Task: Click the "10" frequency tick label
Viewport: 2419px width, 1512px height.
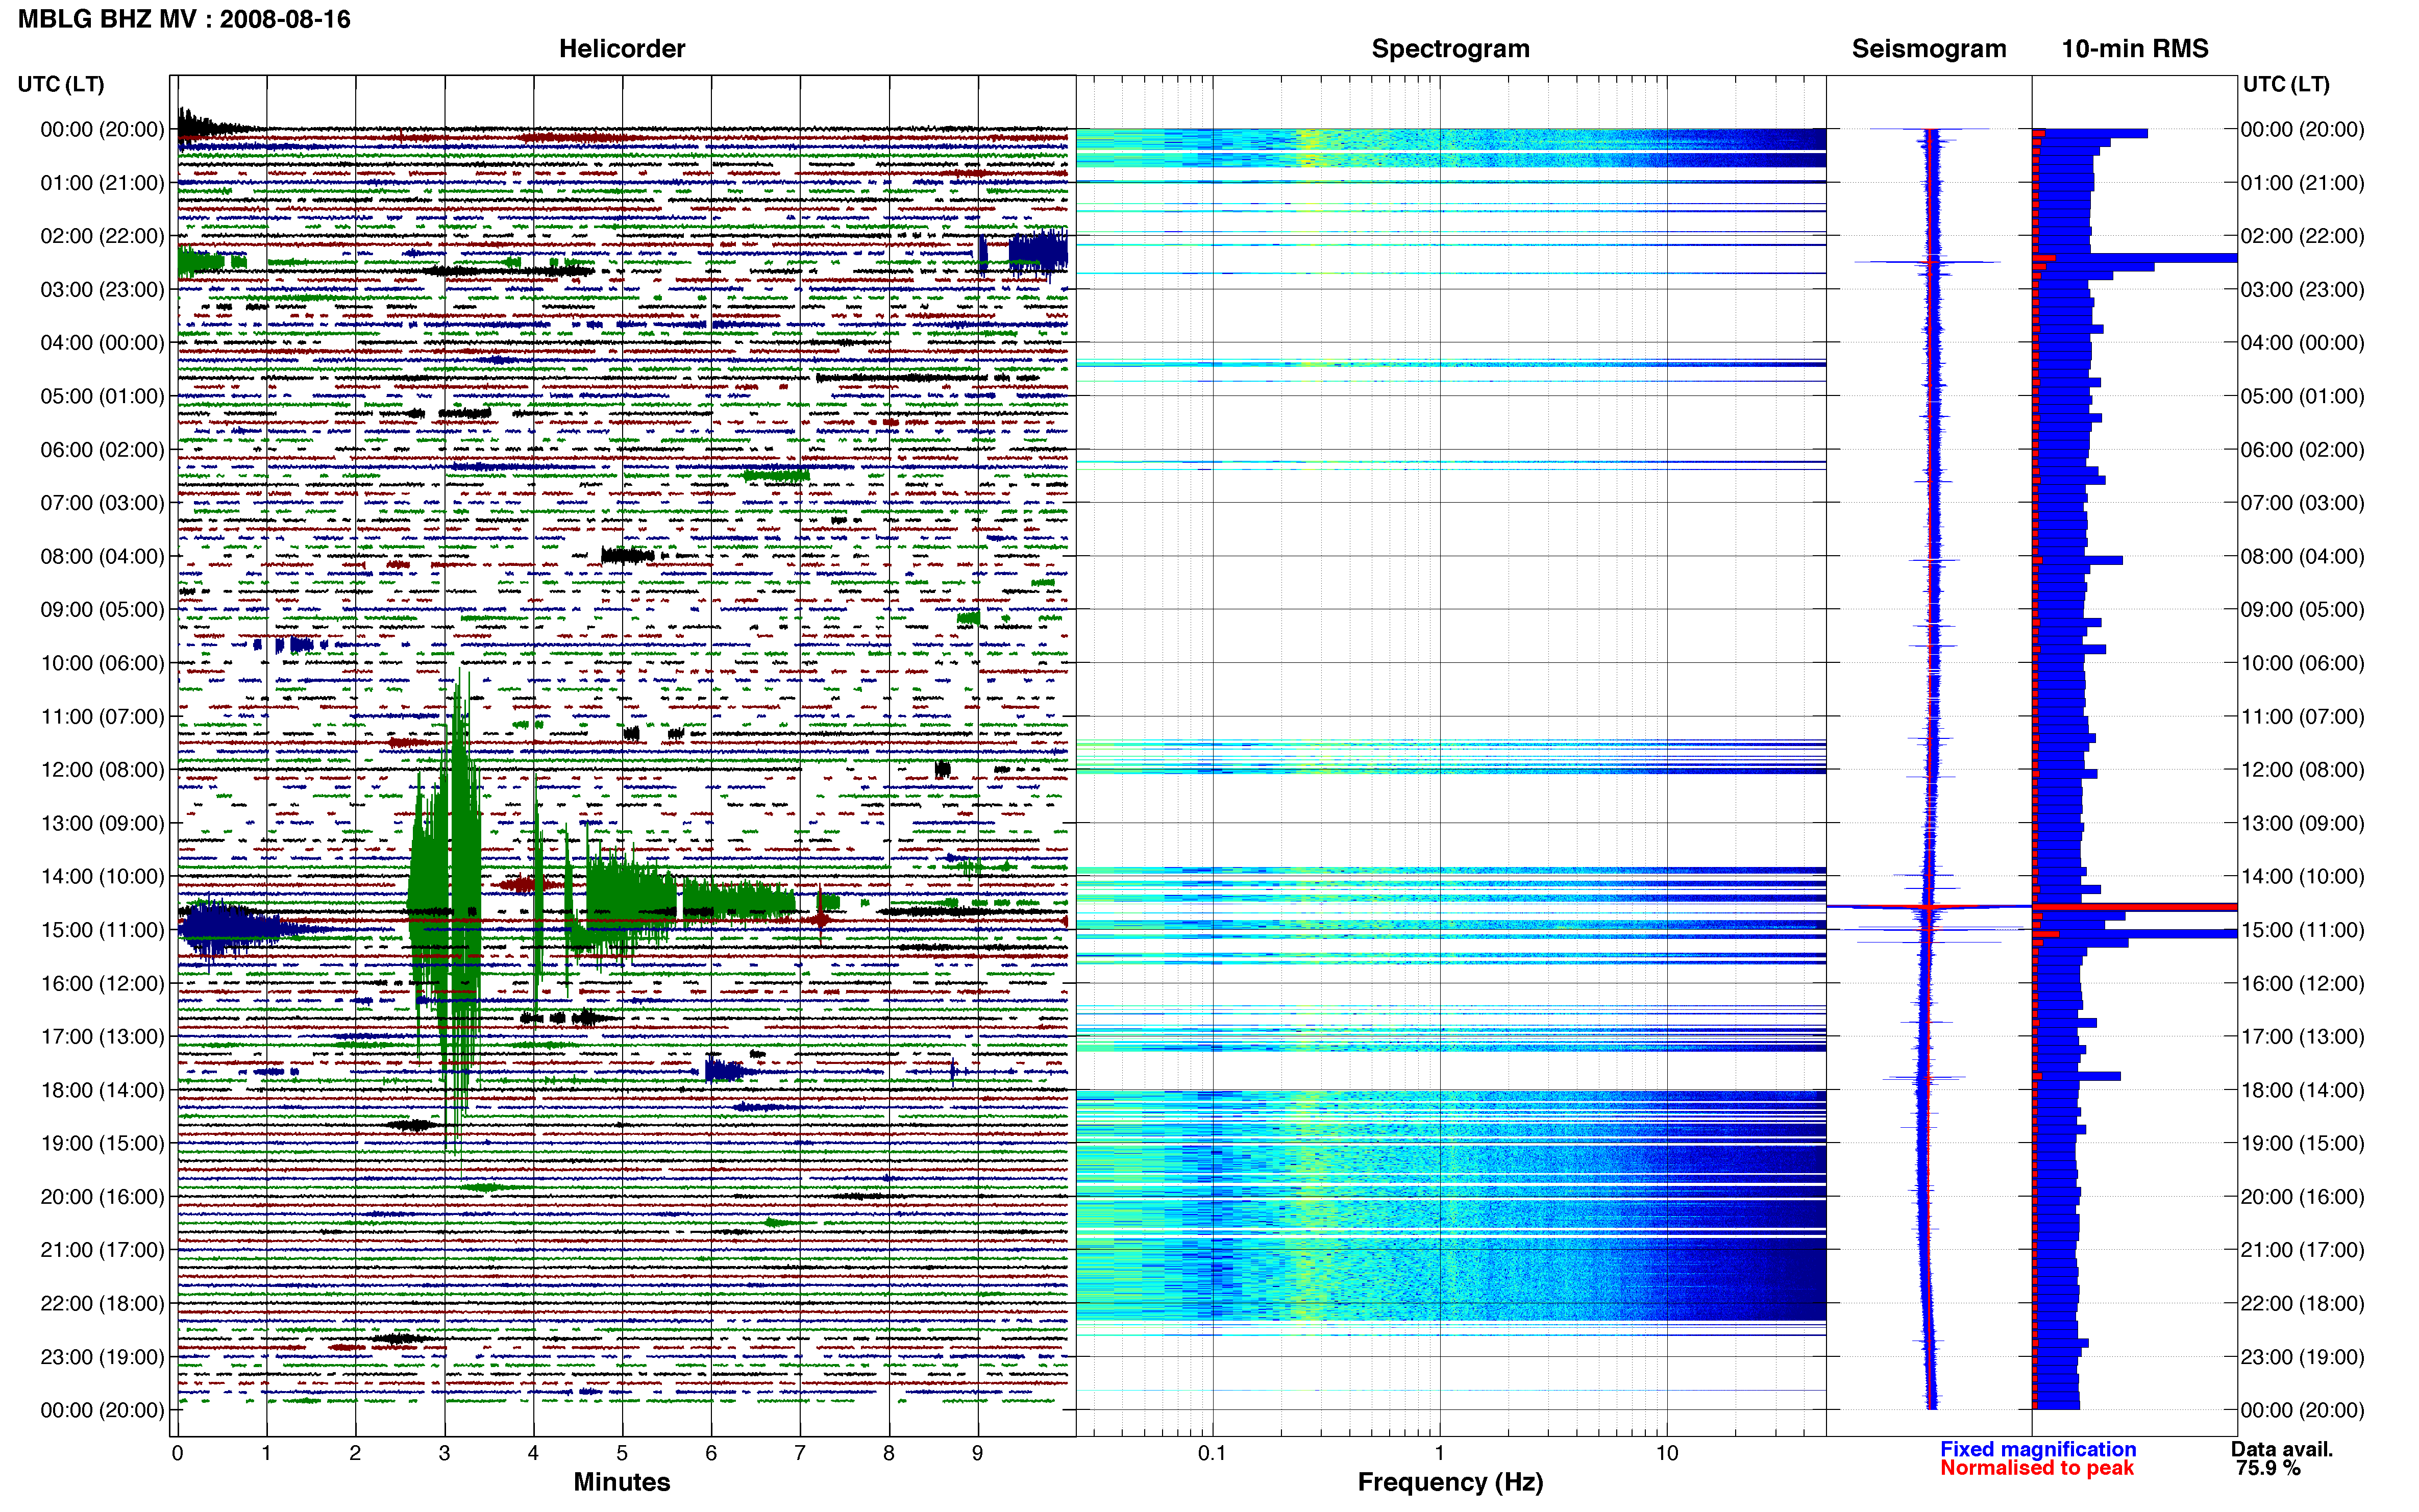Action: (x=1667, y=1453)
